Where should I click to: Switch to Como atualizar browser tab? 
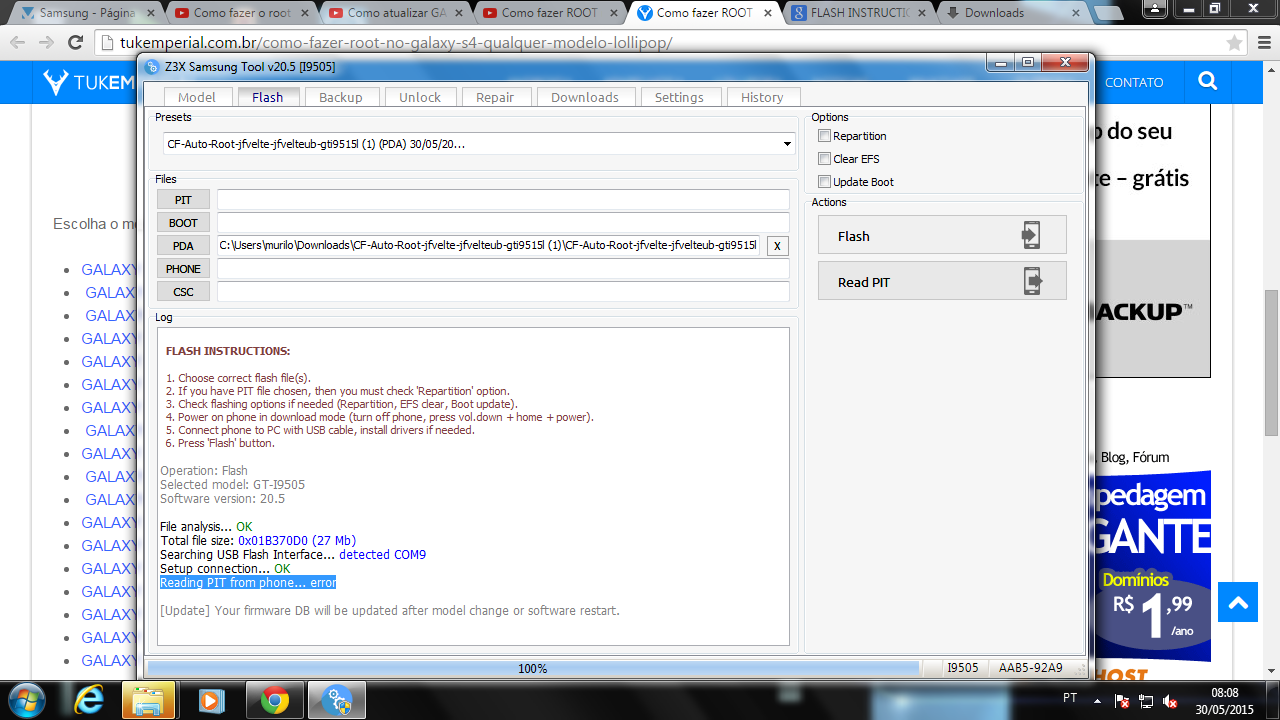coord(399,13)
